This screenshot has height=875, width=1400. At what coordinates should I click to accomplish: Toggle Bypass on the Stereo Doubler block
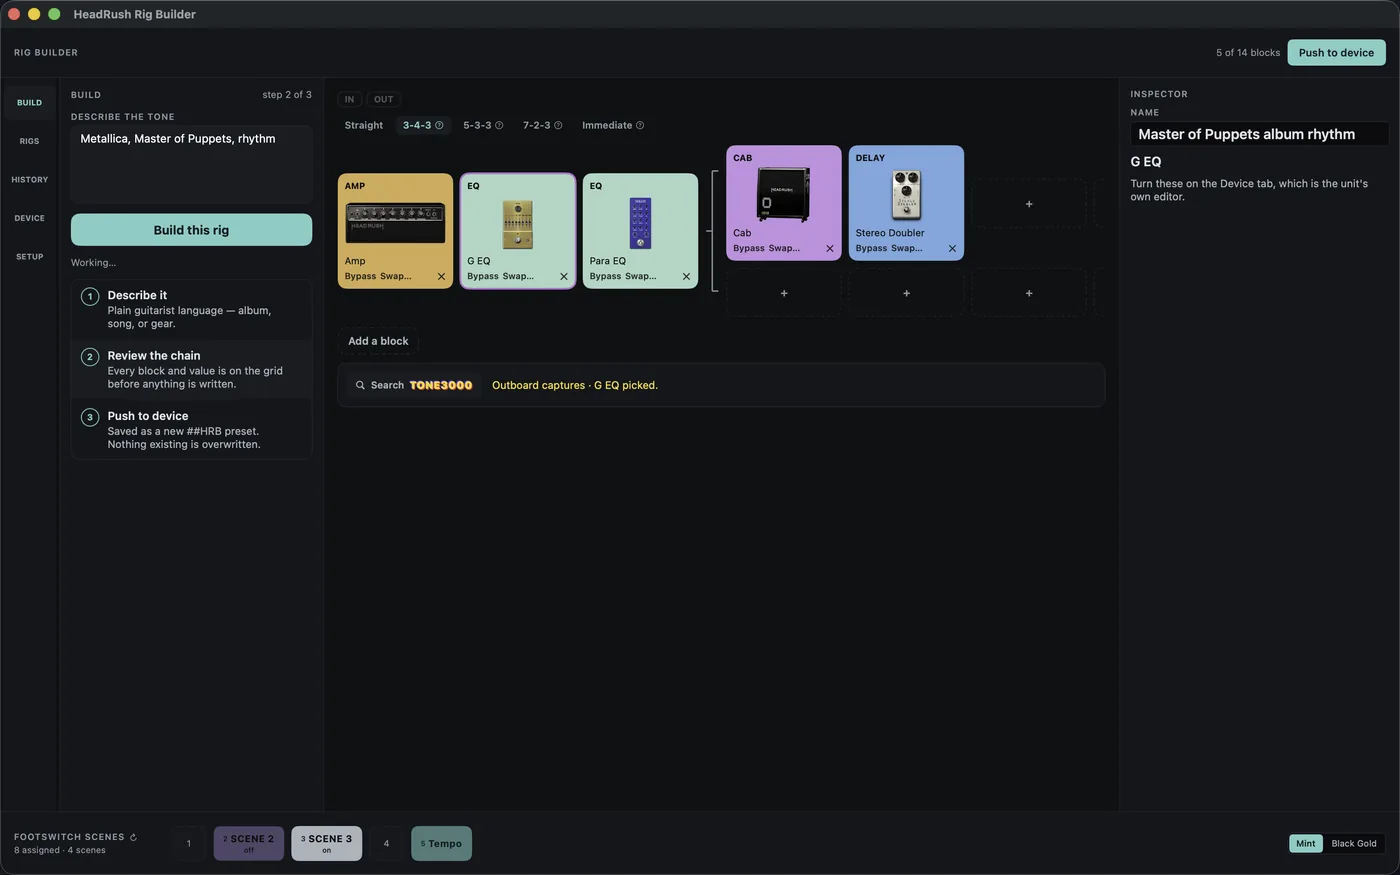click(x=871, y=249)
